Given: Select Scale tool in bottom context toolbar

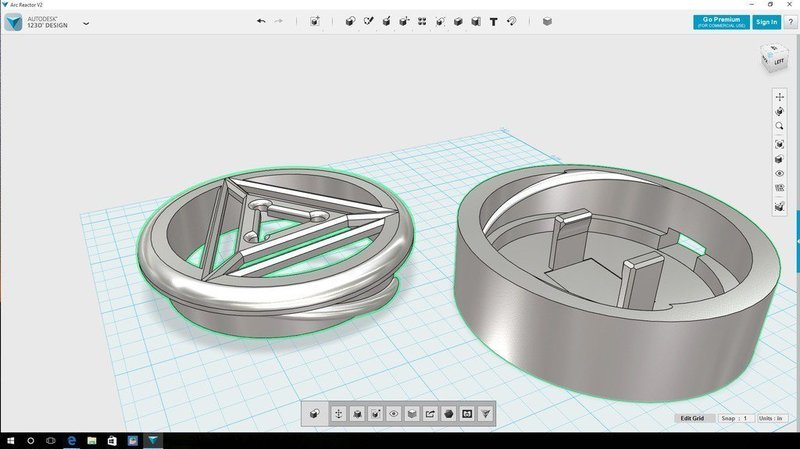Looking at the screenshot, I should pos(357,414).
